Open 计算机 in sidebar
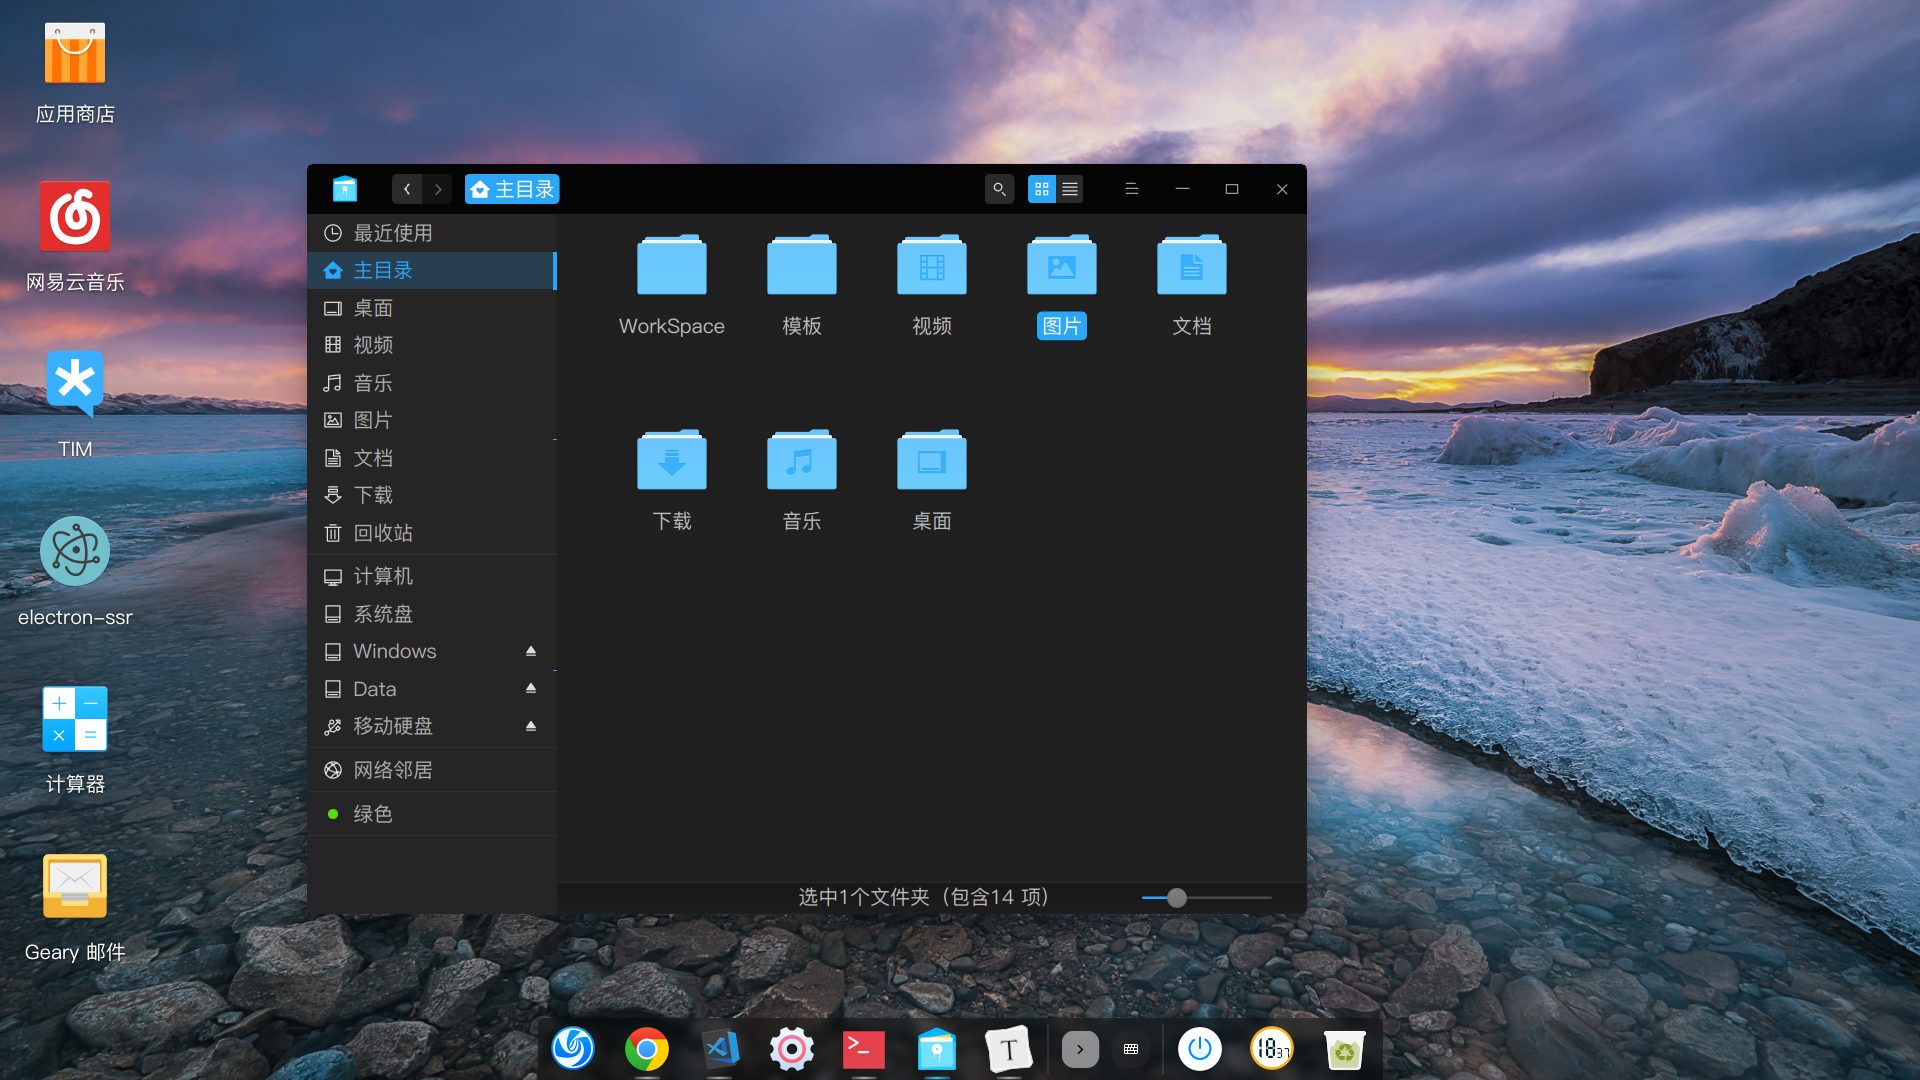The width and height of the screenshot is (1920, 1080). pos(432,576)
